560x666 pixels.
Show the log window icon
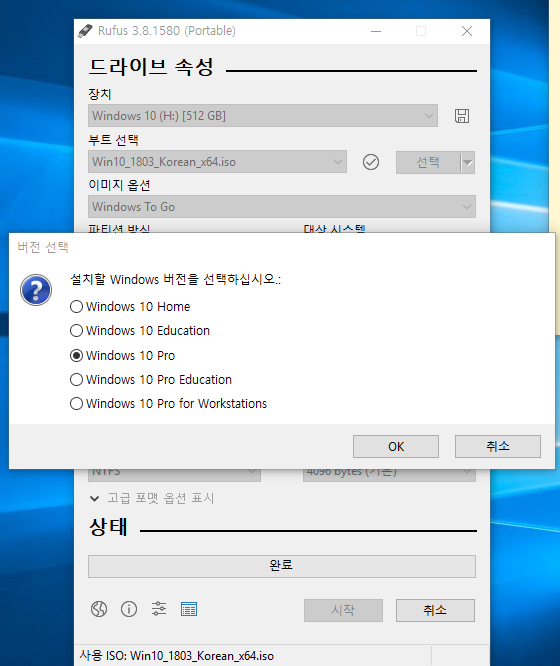click(189, 609)
